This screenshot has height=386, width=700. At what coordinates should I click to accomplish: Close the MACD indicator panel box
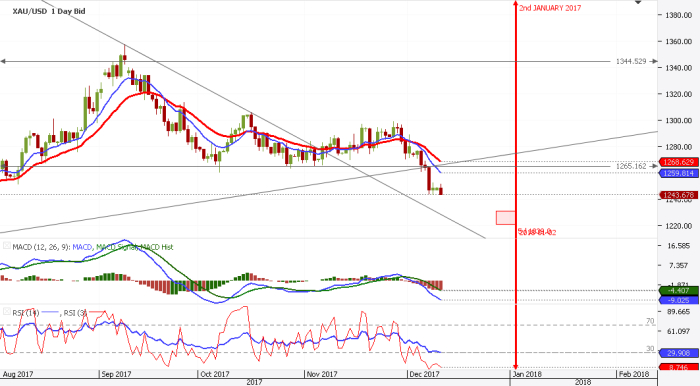point(7,246)
